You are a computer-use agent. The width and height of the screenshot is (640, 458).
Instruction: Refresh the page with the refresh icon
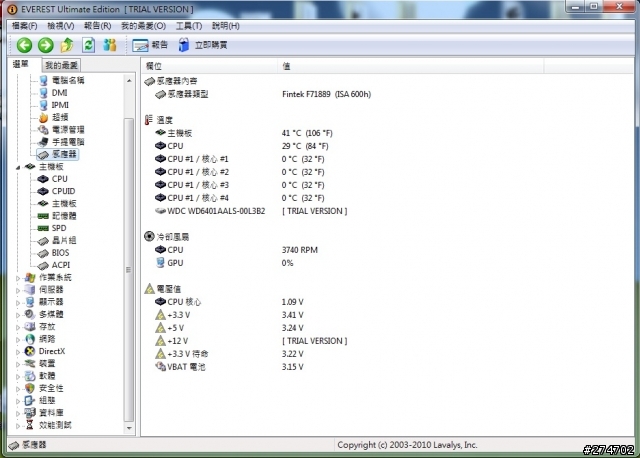[89, 45]
